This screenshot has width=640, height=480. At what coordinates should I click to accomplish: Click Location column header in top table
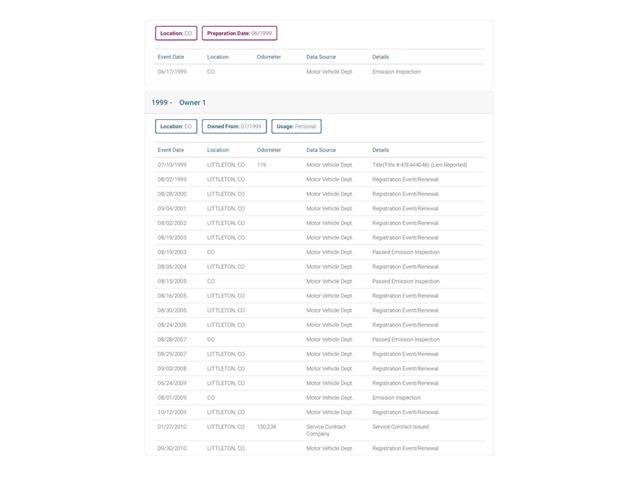218,57
